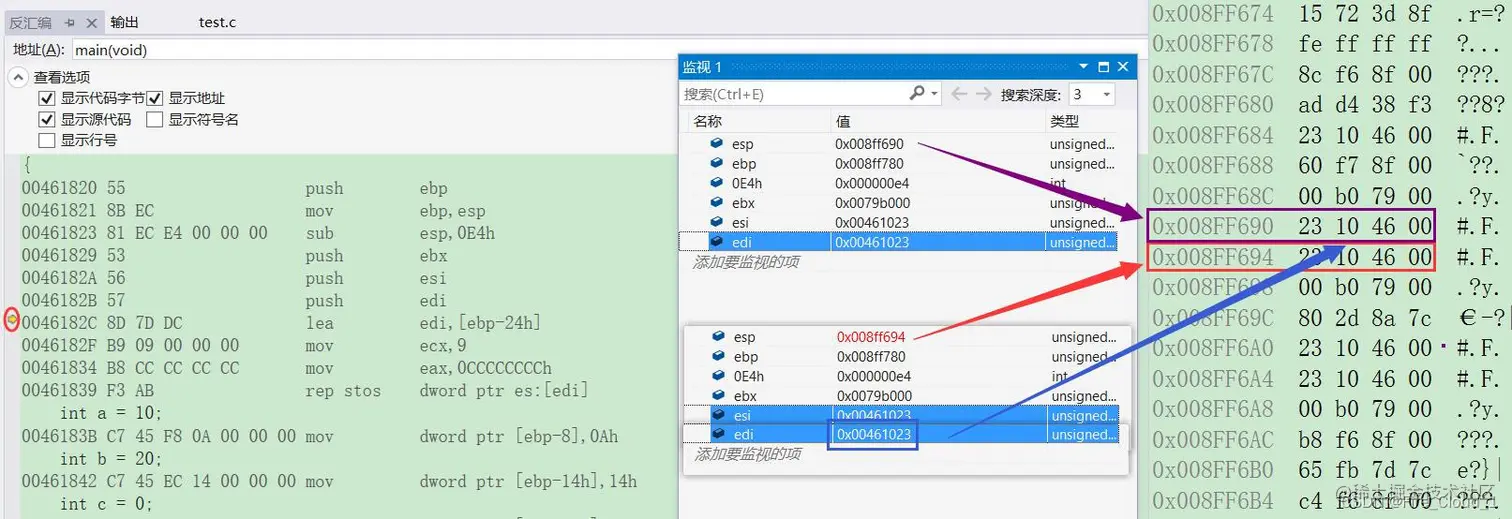This screenshot has width=1512, height=519.
Task: Uncheck 显示地址 checkbox
Action: pos(155,98)
